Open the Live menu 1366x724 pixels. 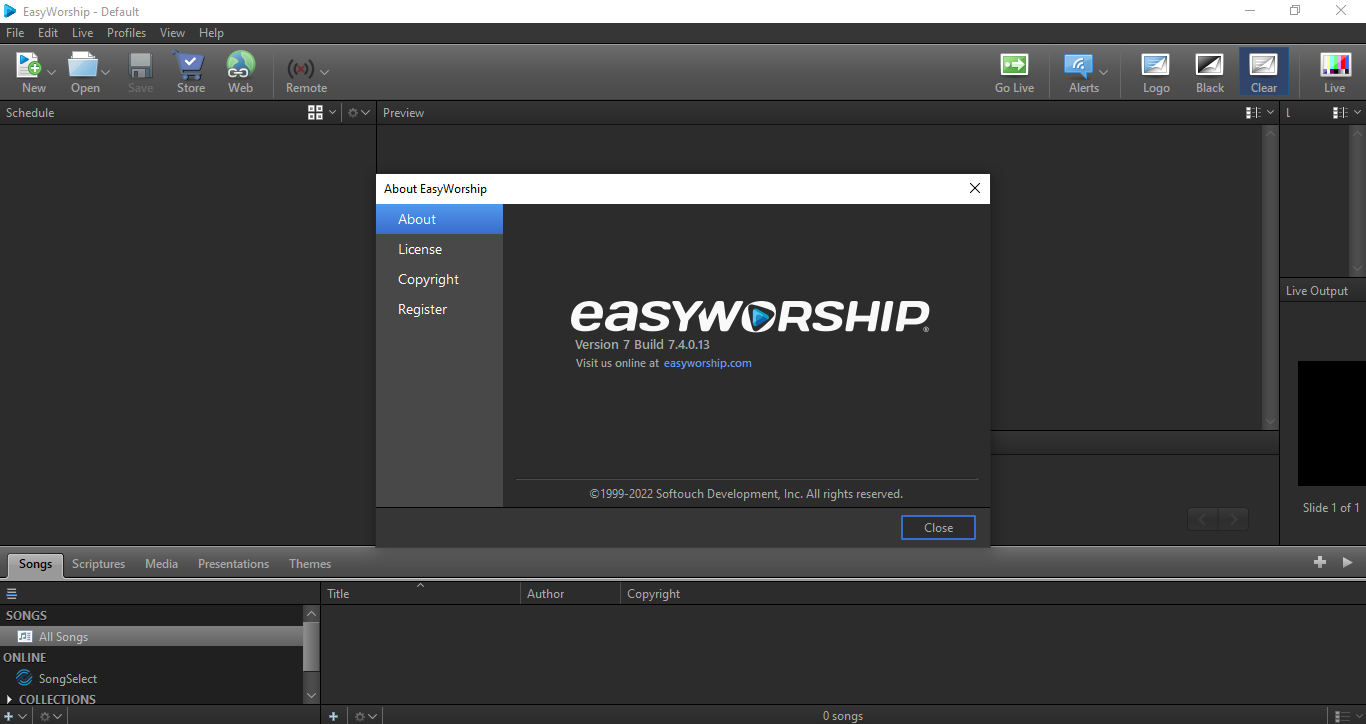(x=82, y=33)
